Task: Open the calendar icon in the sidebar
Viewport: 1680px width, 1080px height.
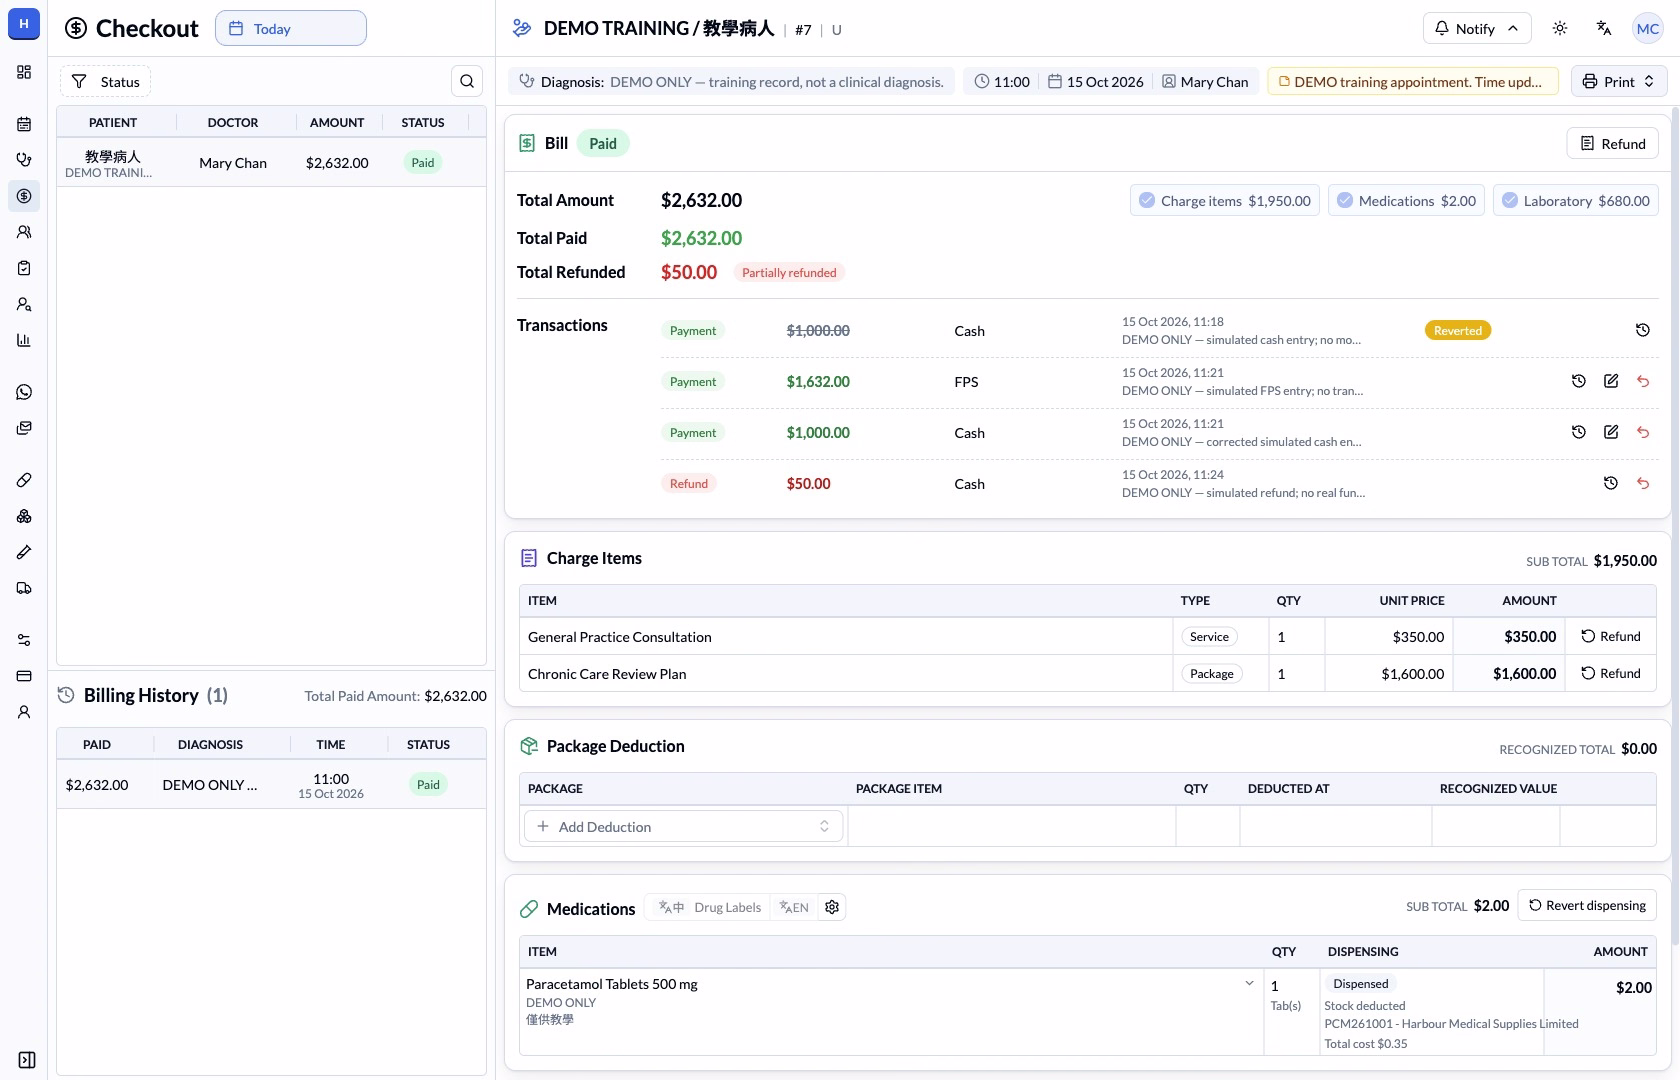Action: pos(24,124)
